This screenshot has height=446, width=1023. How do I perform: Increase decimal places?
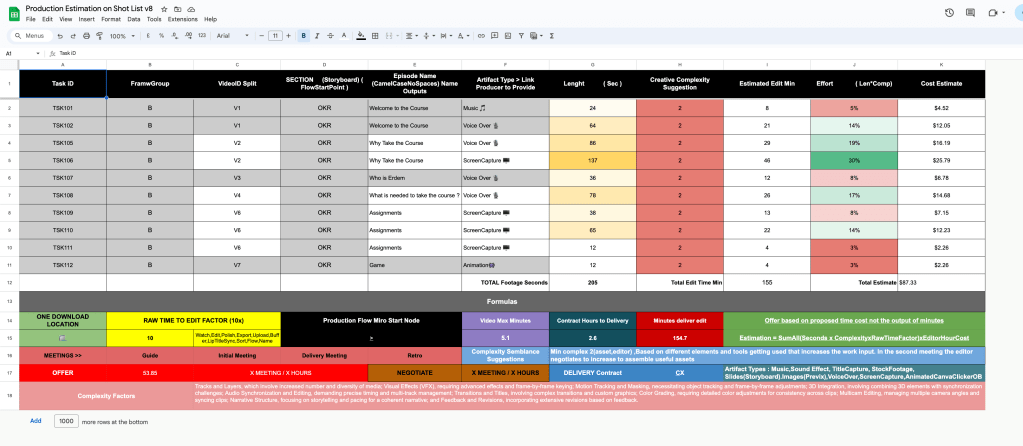pos(187,36)
